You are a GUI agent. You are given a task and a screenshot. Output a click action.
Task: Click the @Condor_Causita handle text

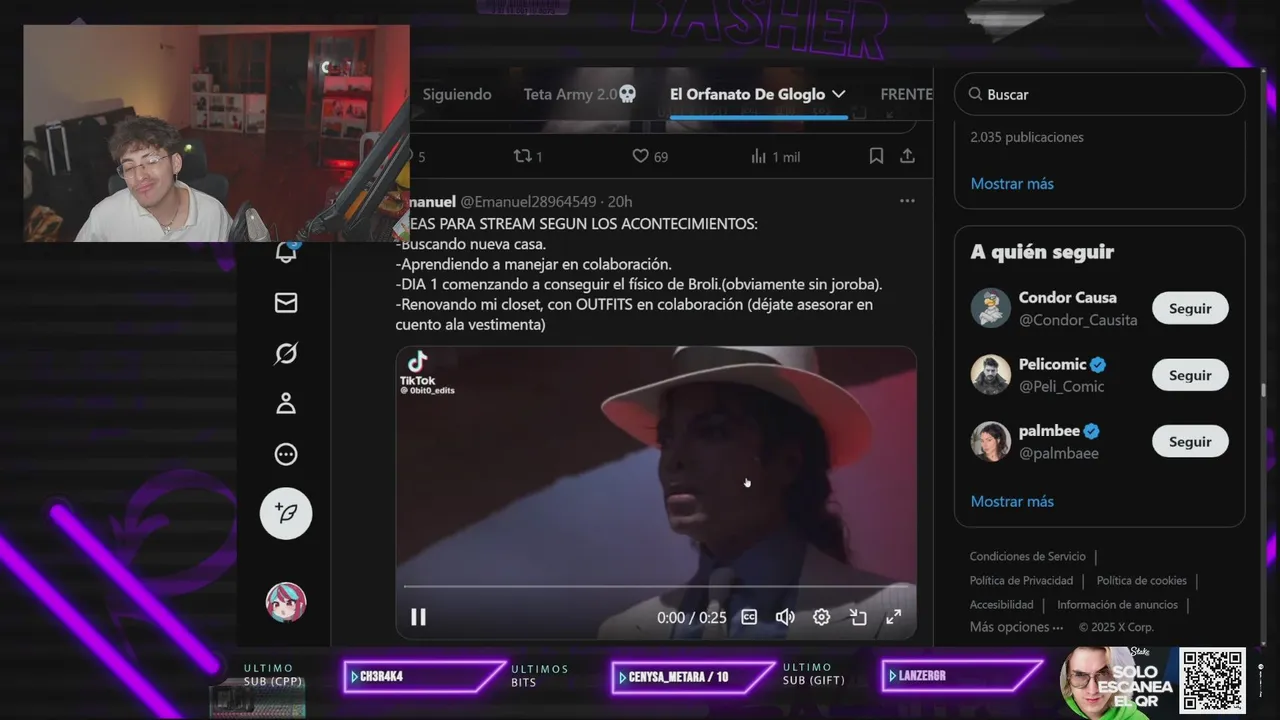1077,320
